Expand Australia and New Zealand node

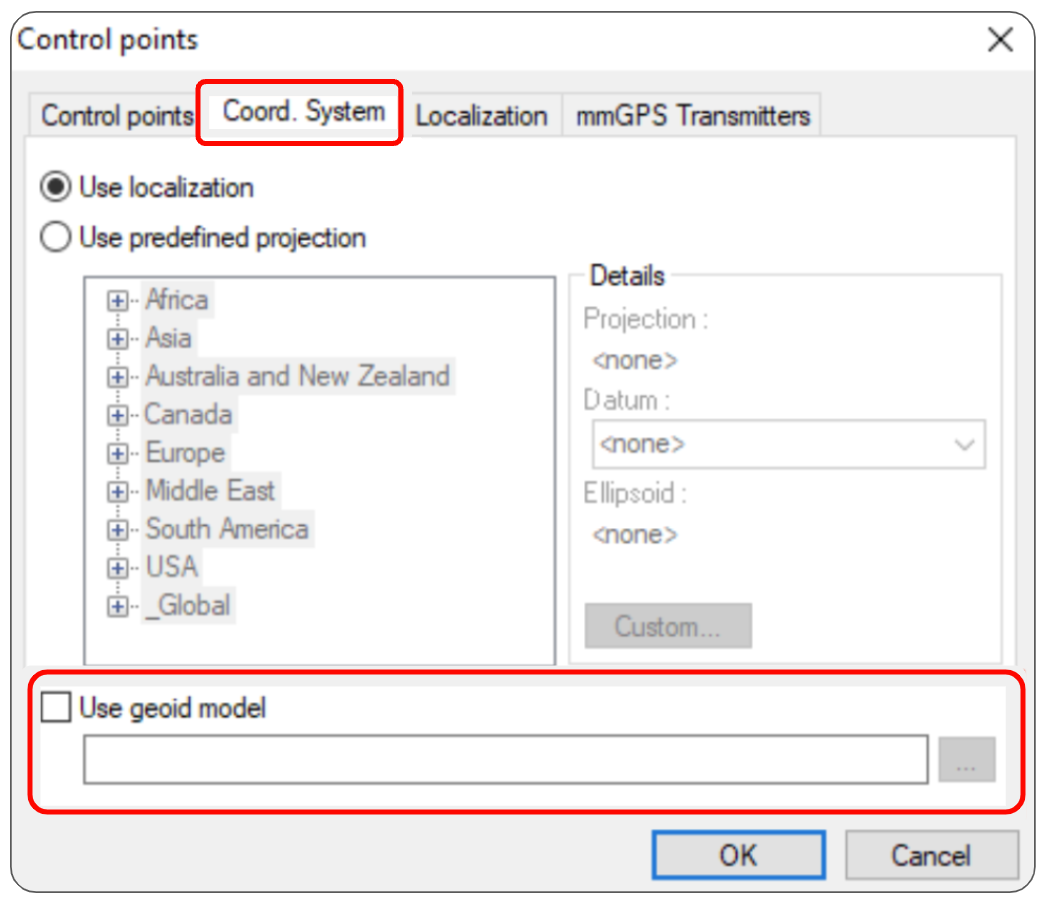pos(118,377)
